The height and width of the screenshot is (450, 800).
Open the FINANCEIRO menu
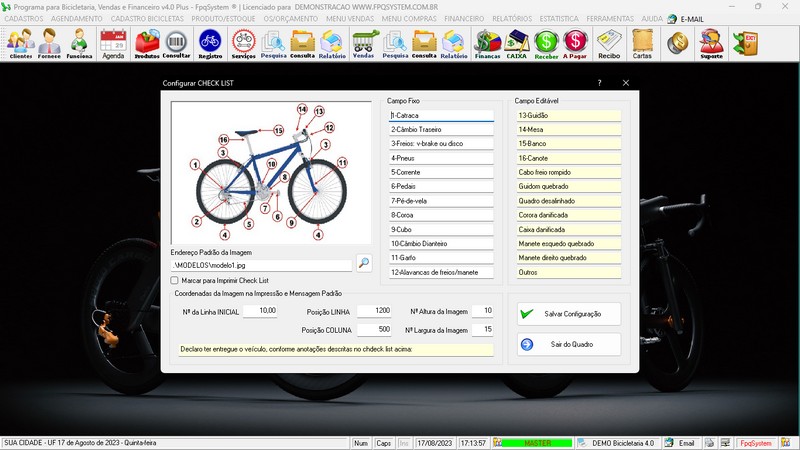(464, 18)
